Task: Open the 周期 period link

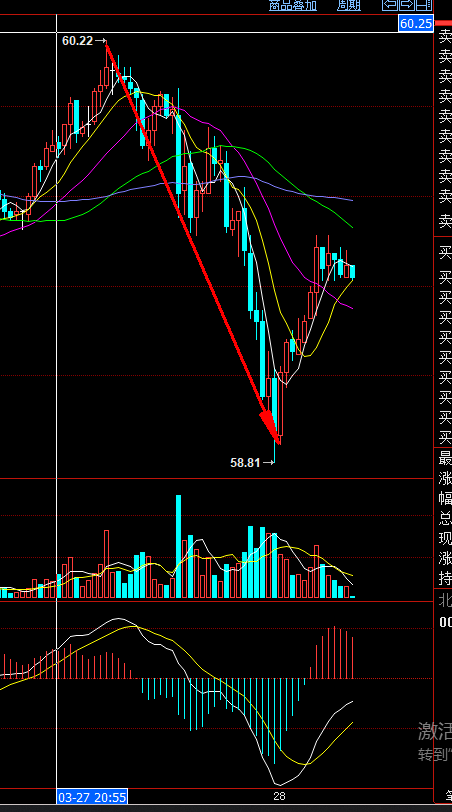Action: 349,5
